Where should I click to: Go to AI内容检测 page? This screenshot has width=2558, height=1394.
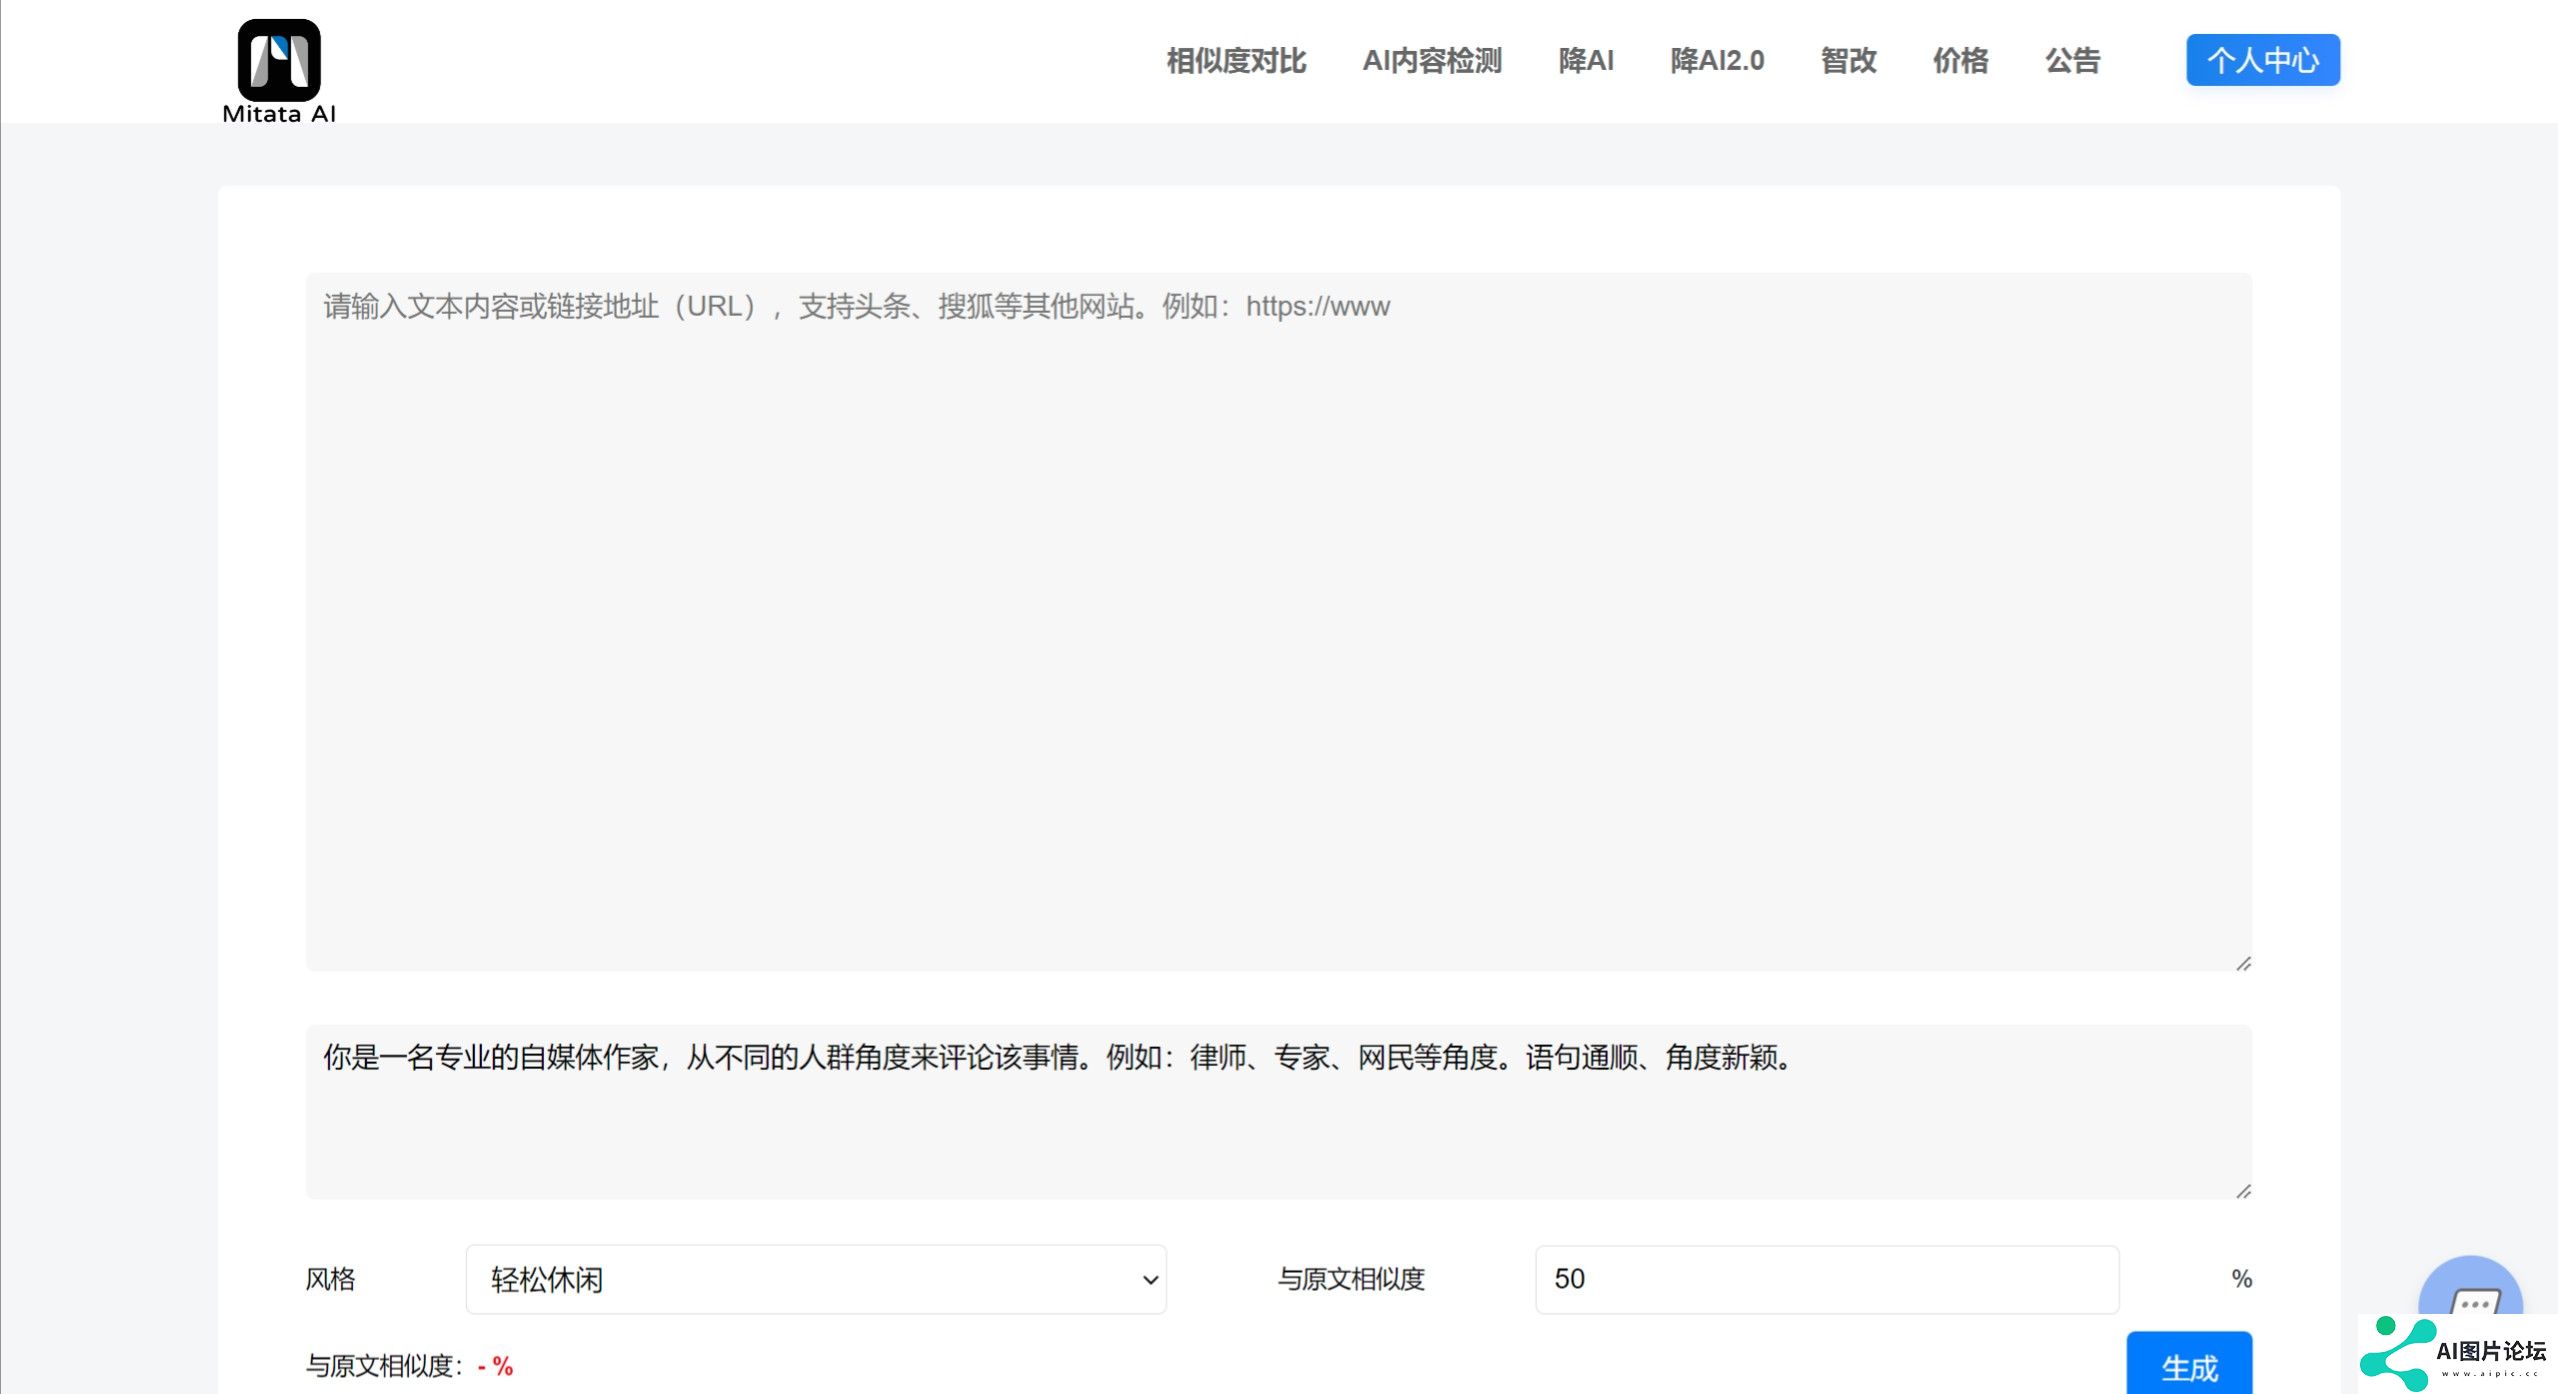pyautogui.click(x=1432, y=61)
